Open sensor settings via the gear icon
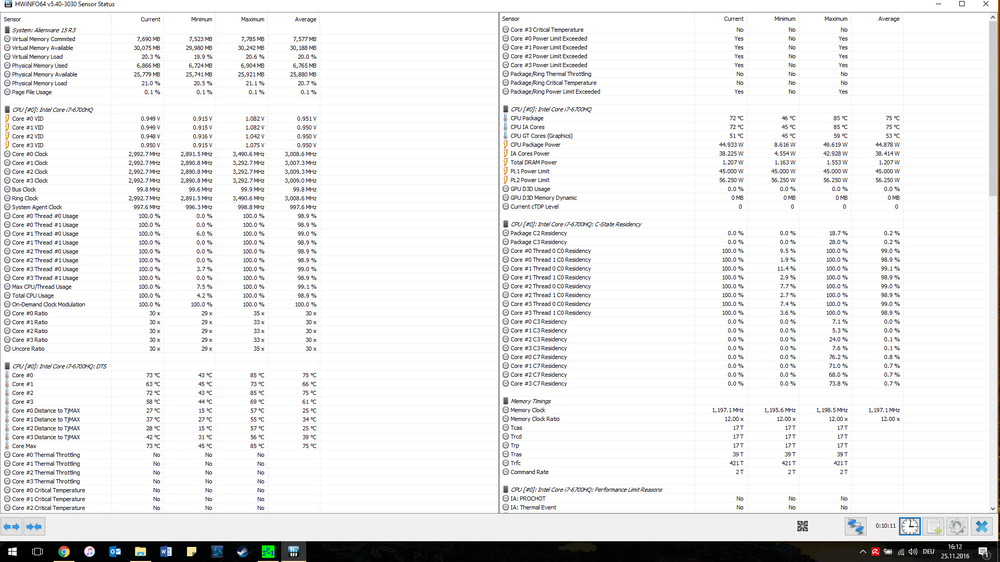The height and width of the screenshot is (562, 1000). point(957,526)
